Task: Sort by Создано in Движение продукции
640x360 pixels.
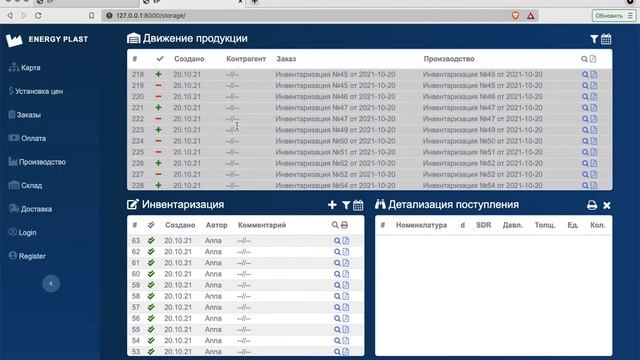Action: (x=189, y=59)
